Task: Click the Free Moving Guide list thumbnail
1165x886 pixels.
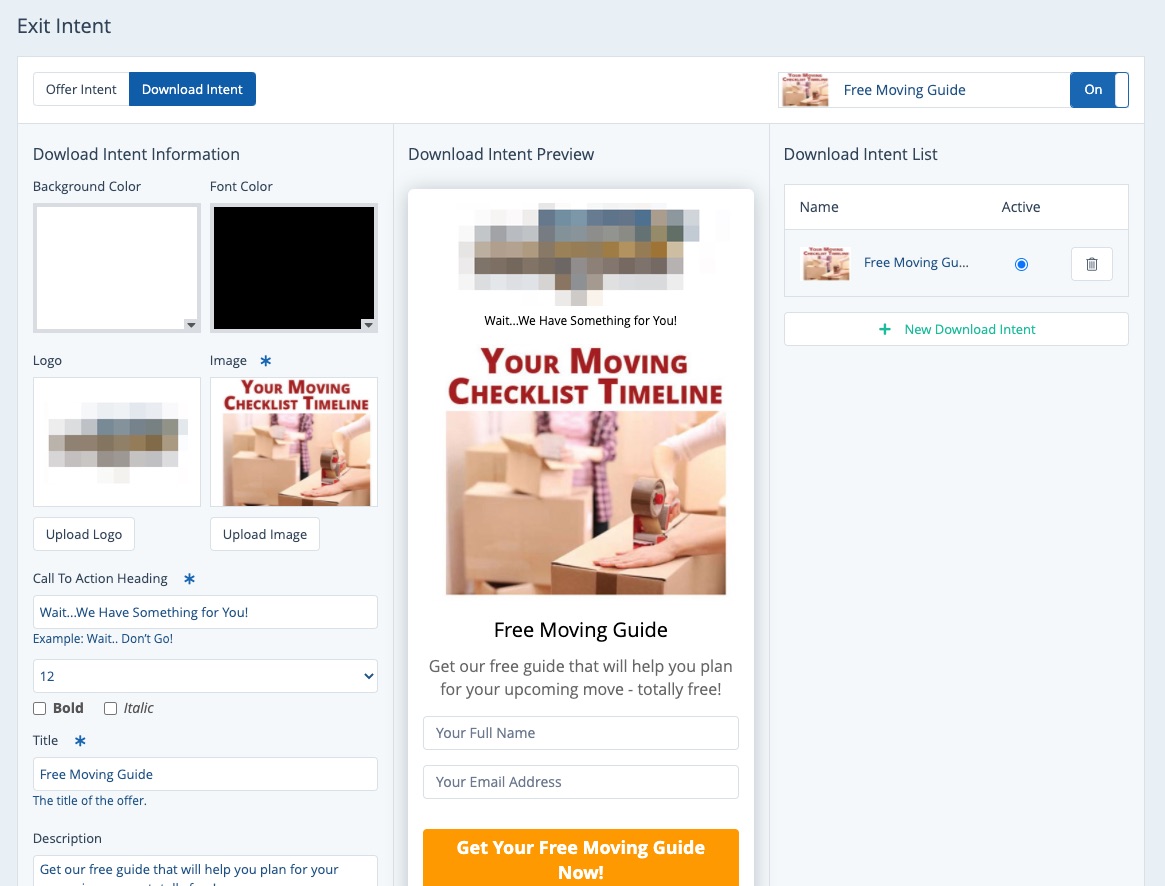Action: 826,263
